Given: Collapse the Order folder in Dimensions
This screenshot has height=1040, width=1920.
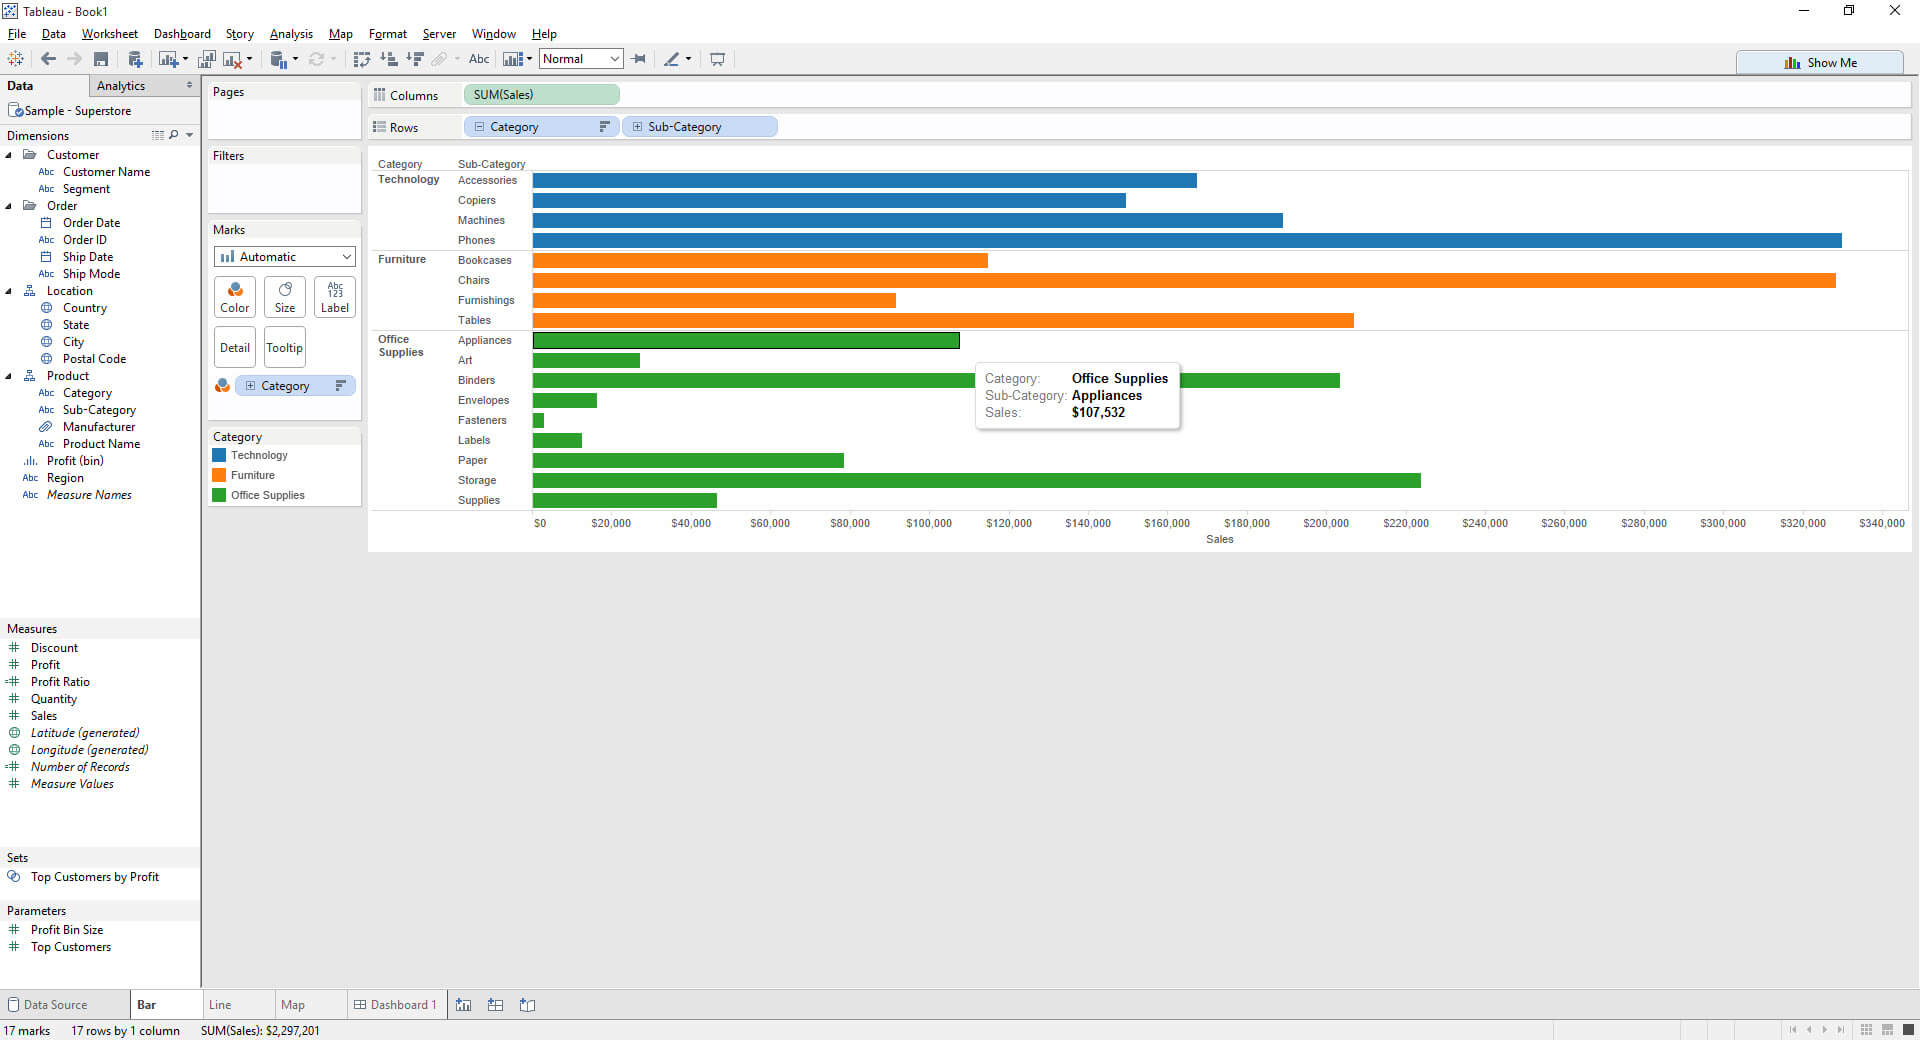Looking at the screenshot, I should pyautogui.click(x=9, y=206).
